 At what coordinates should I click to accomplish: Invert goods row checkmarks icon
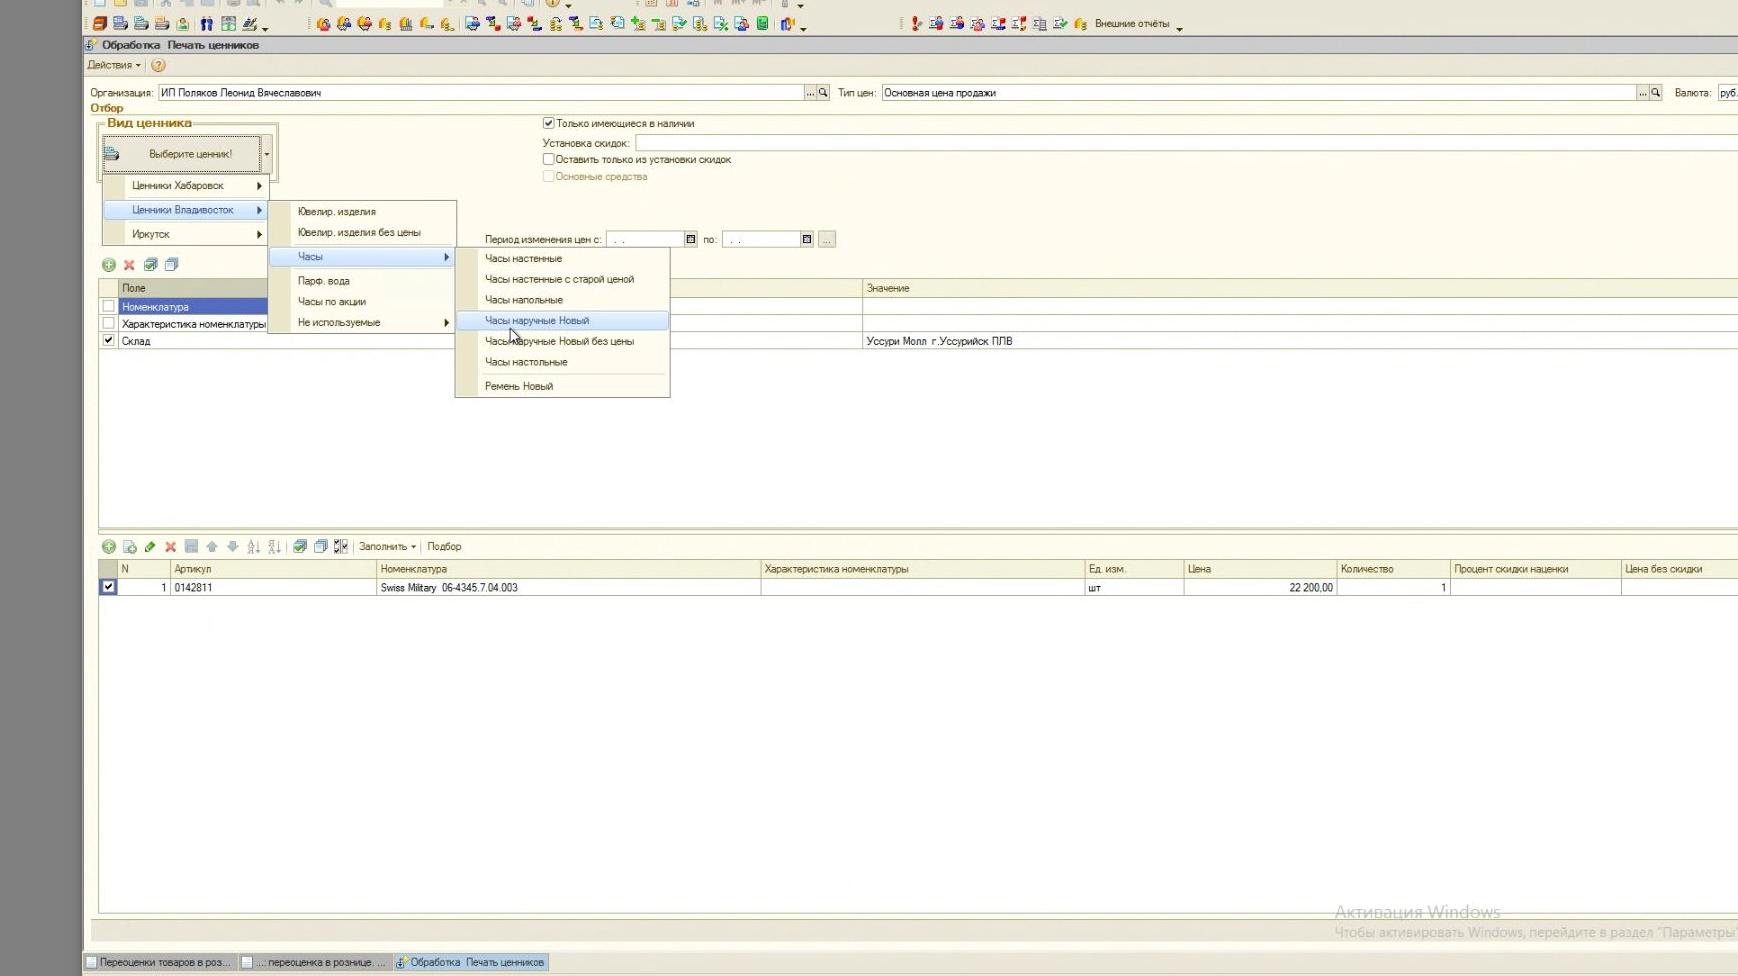pyautogui.click(x=341, y=547)
